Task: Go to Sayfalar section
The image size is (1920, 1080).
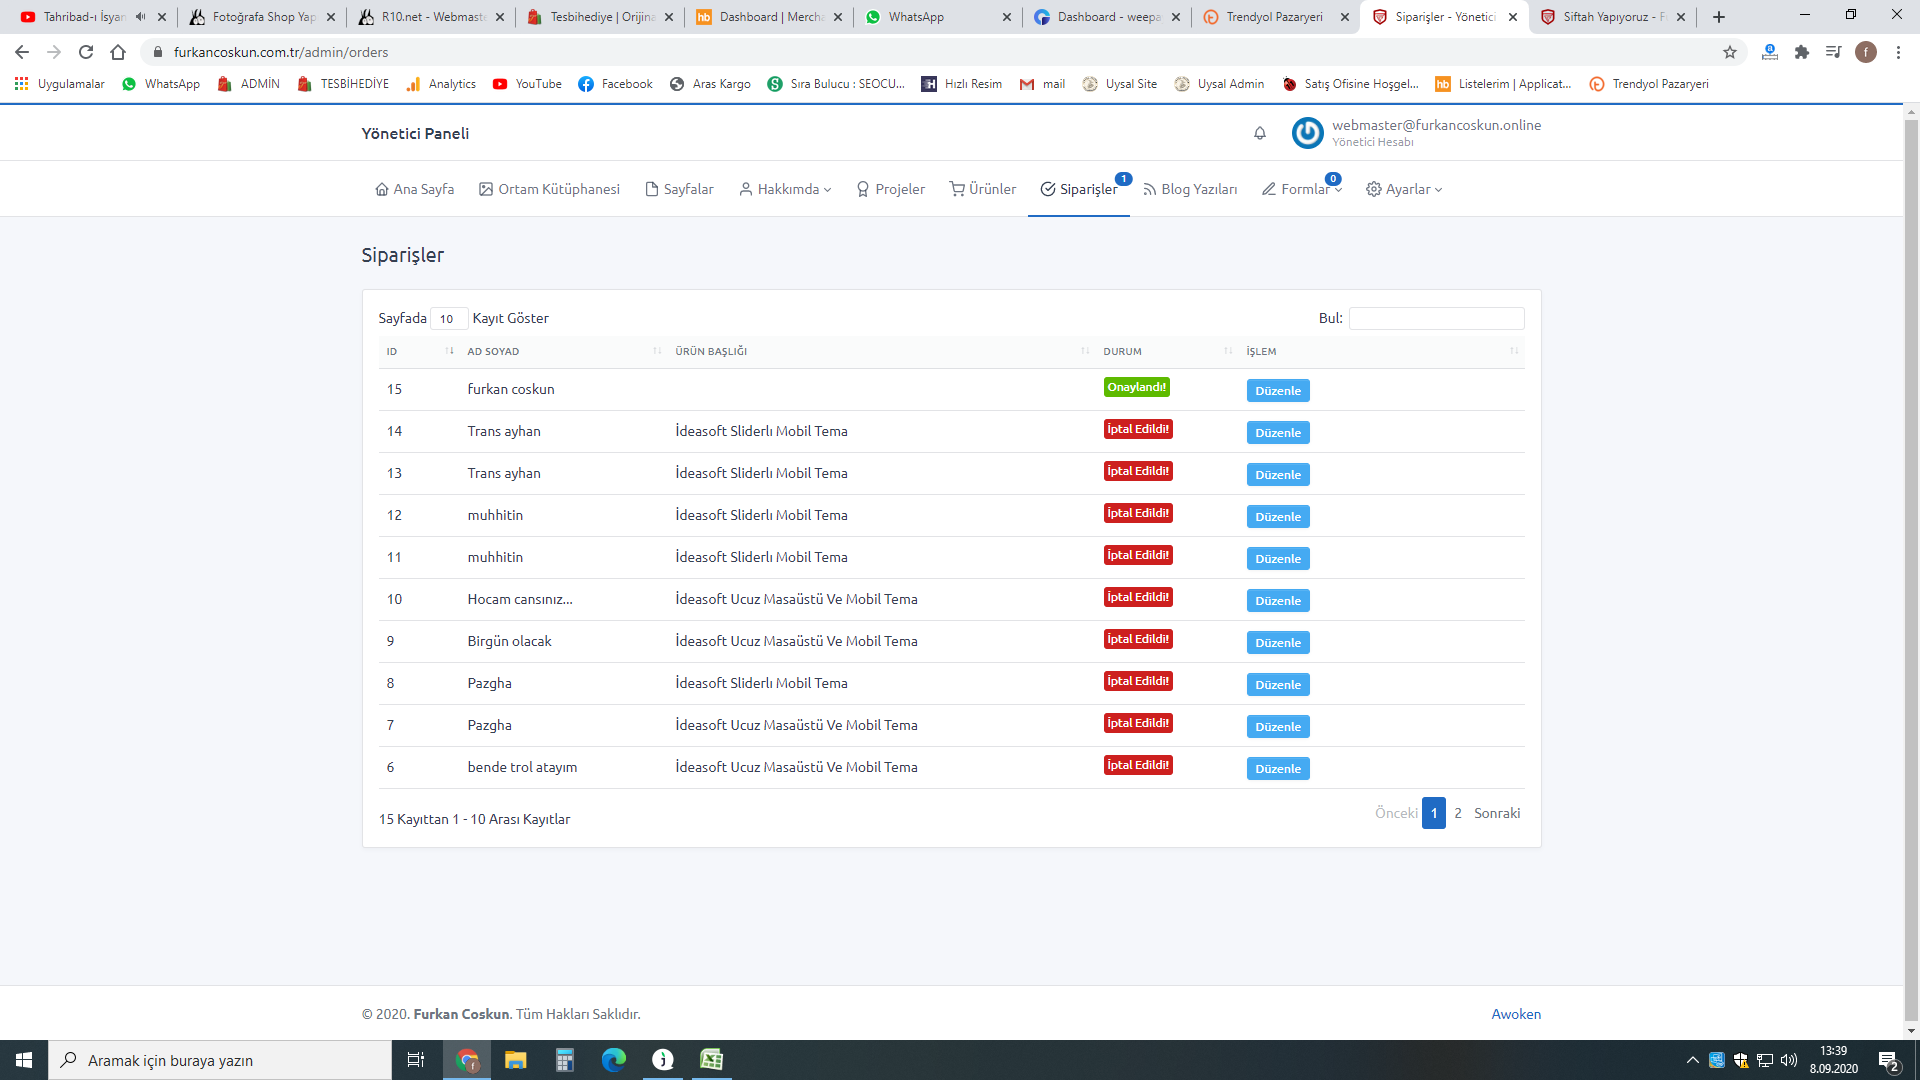Action: pos(679,189)
